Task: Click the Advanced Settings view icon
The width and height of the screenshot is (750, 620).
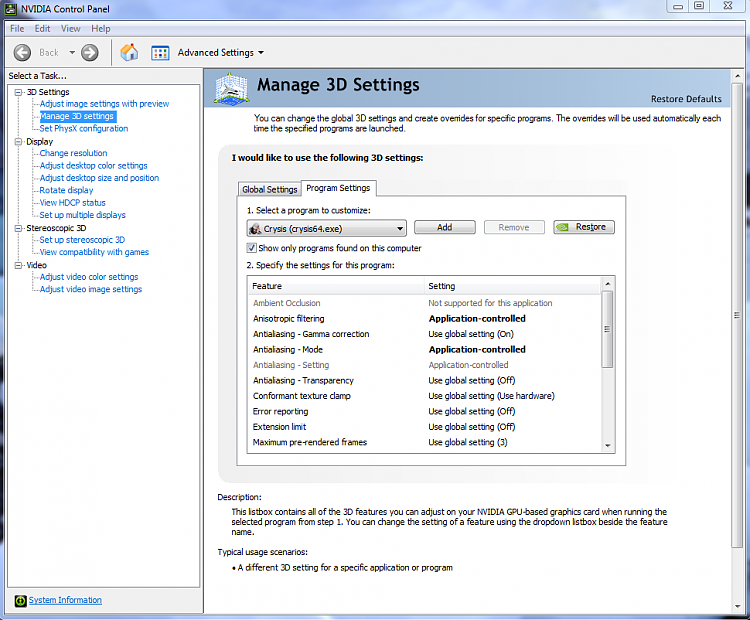Action: 160,53
